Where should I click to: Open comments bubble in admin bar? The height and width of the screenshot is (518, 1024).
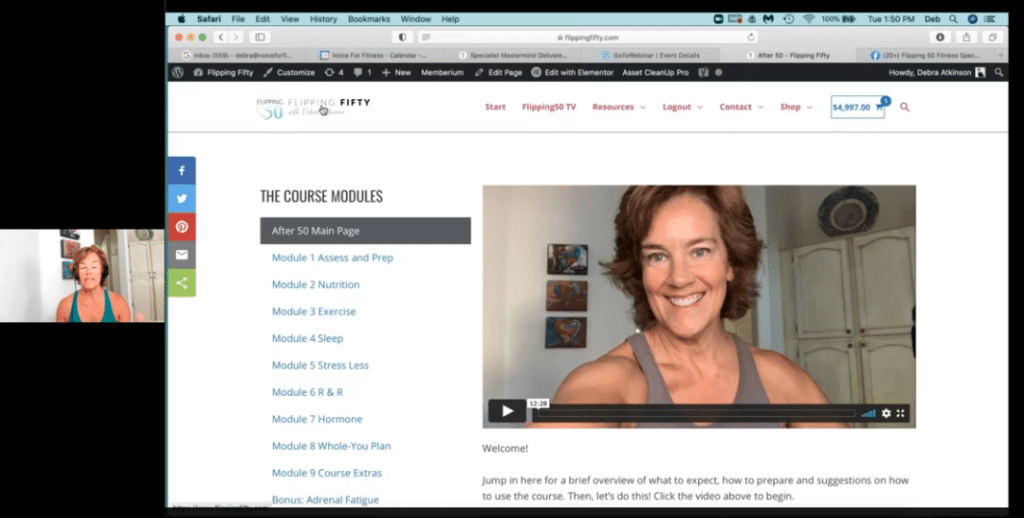click(362, 73)
